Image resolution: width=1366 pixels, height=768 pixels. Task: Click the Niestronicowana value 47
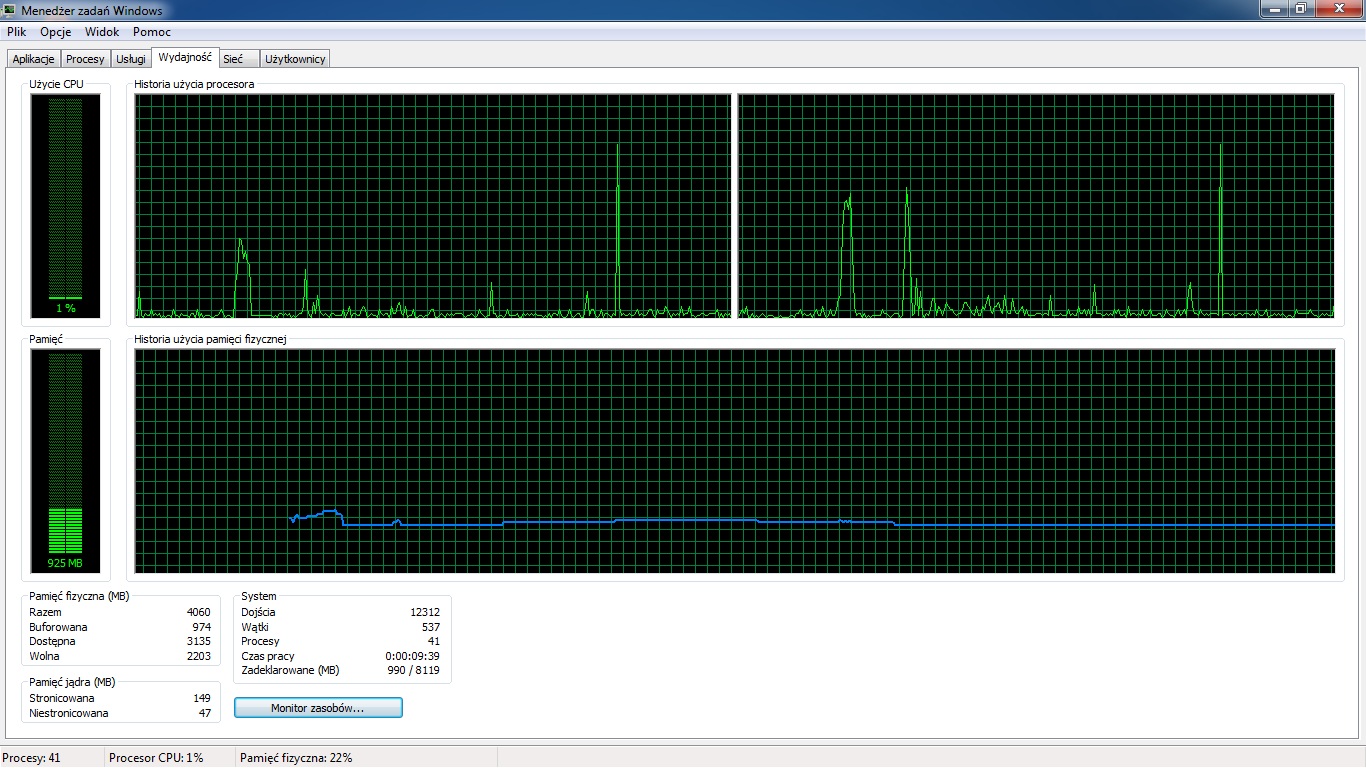click(205, 713)
